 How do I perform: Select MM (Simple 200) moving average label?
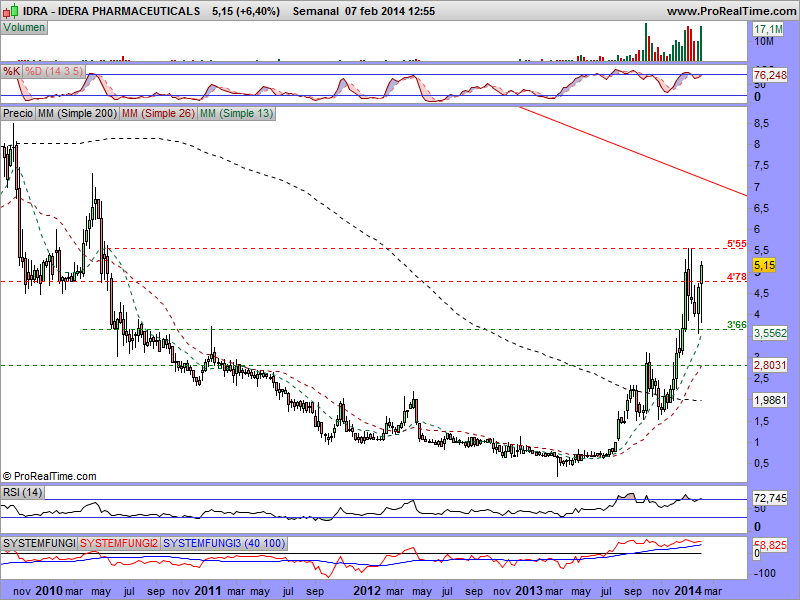pos(77,113)
